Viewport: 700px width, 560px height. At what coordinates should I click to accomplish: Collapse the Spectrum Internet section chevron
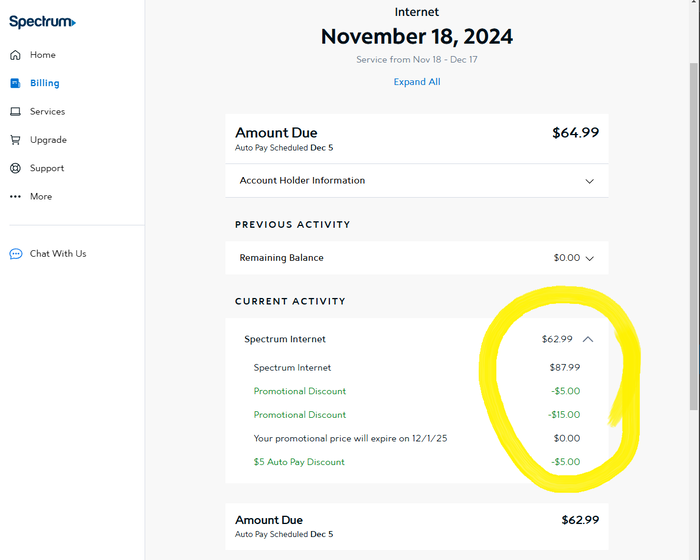pos(588,339)
